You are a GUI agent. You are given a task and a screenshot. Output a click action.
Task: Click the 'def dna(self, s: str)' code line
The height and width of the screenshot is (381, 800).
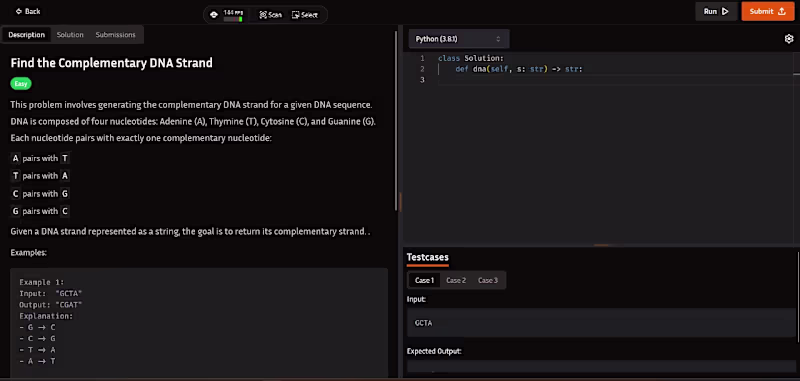(x=519, y=69)
